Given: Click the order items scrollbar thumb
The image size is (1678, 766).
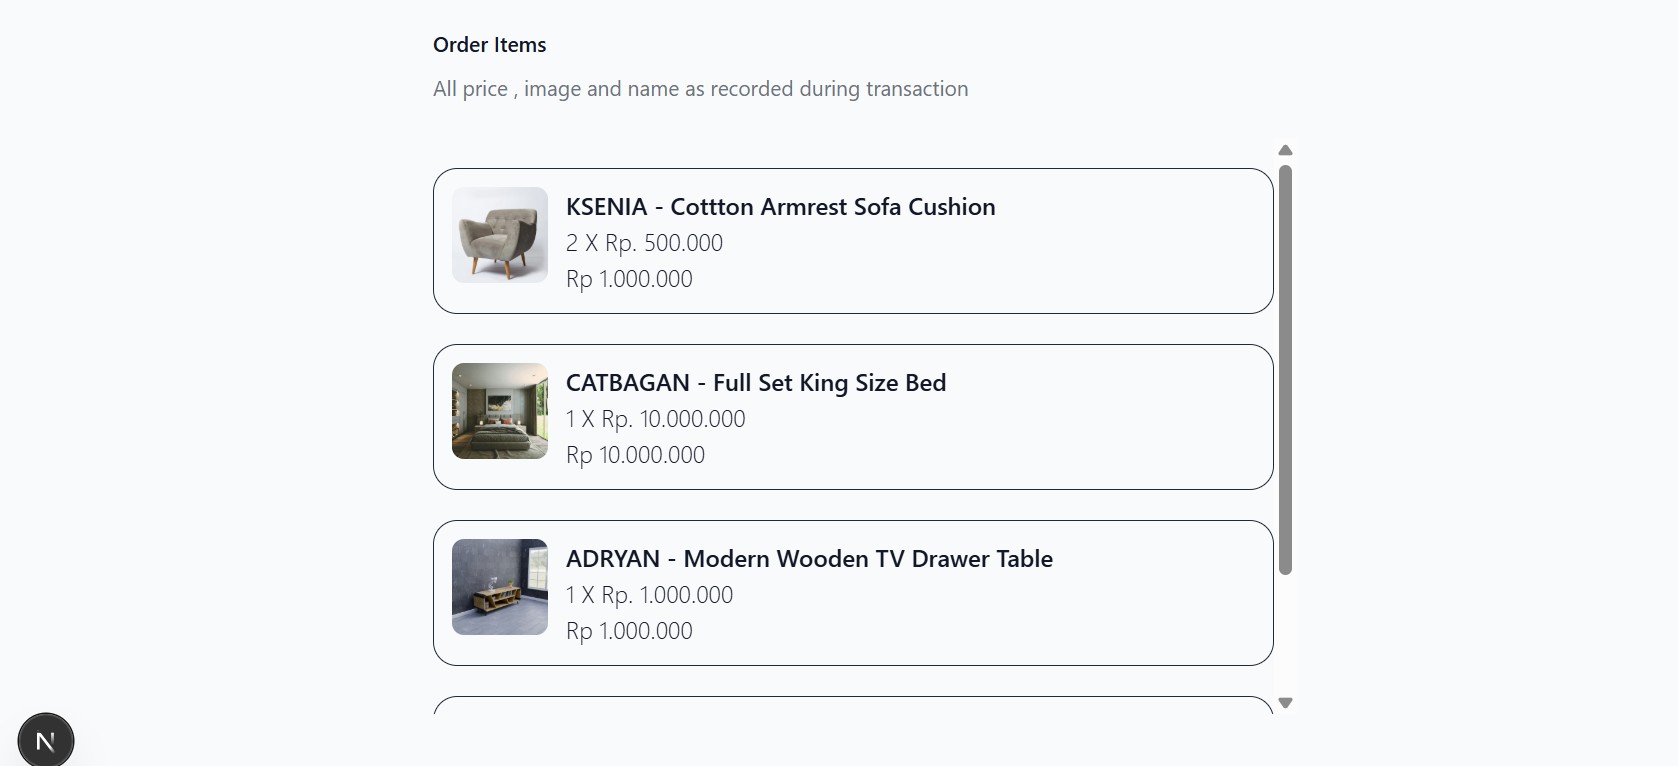Looking at the screenshot, I should click(x=1286, y=370).
